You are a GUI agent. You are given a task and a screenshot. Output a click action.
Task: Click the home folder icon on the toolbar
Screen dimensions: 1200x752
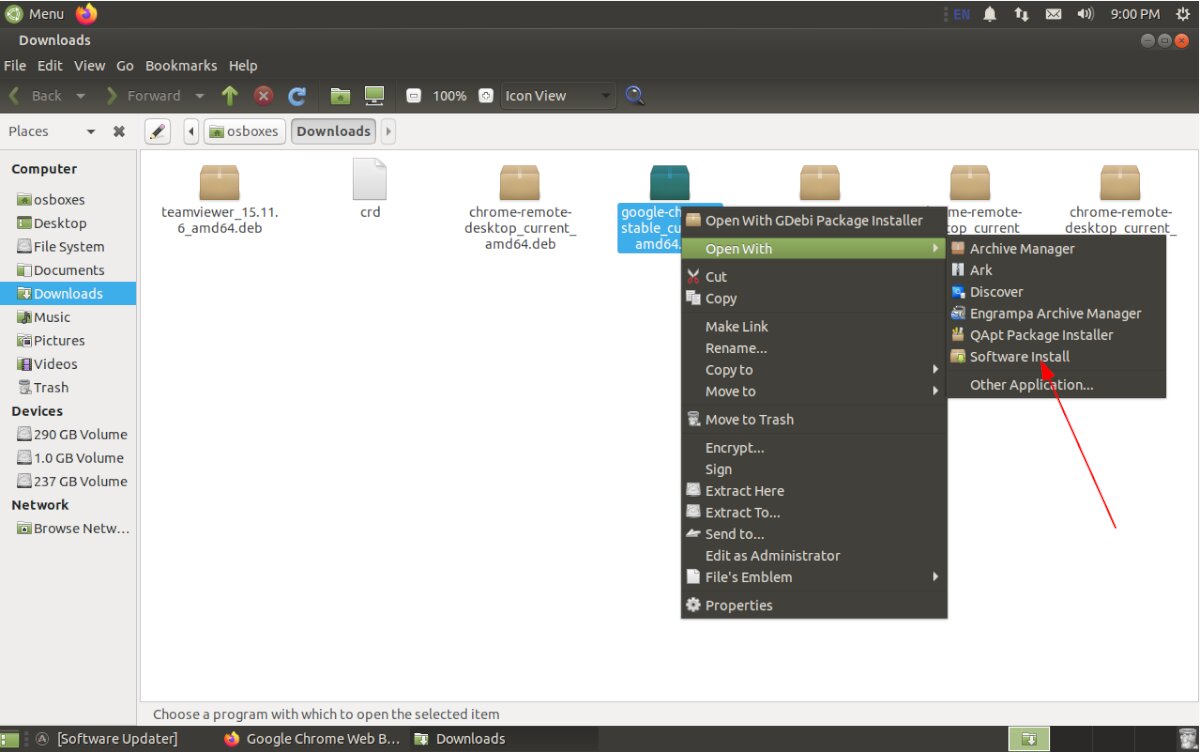coord(339,95)
